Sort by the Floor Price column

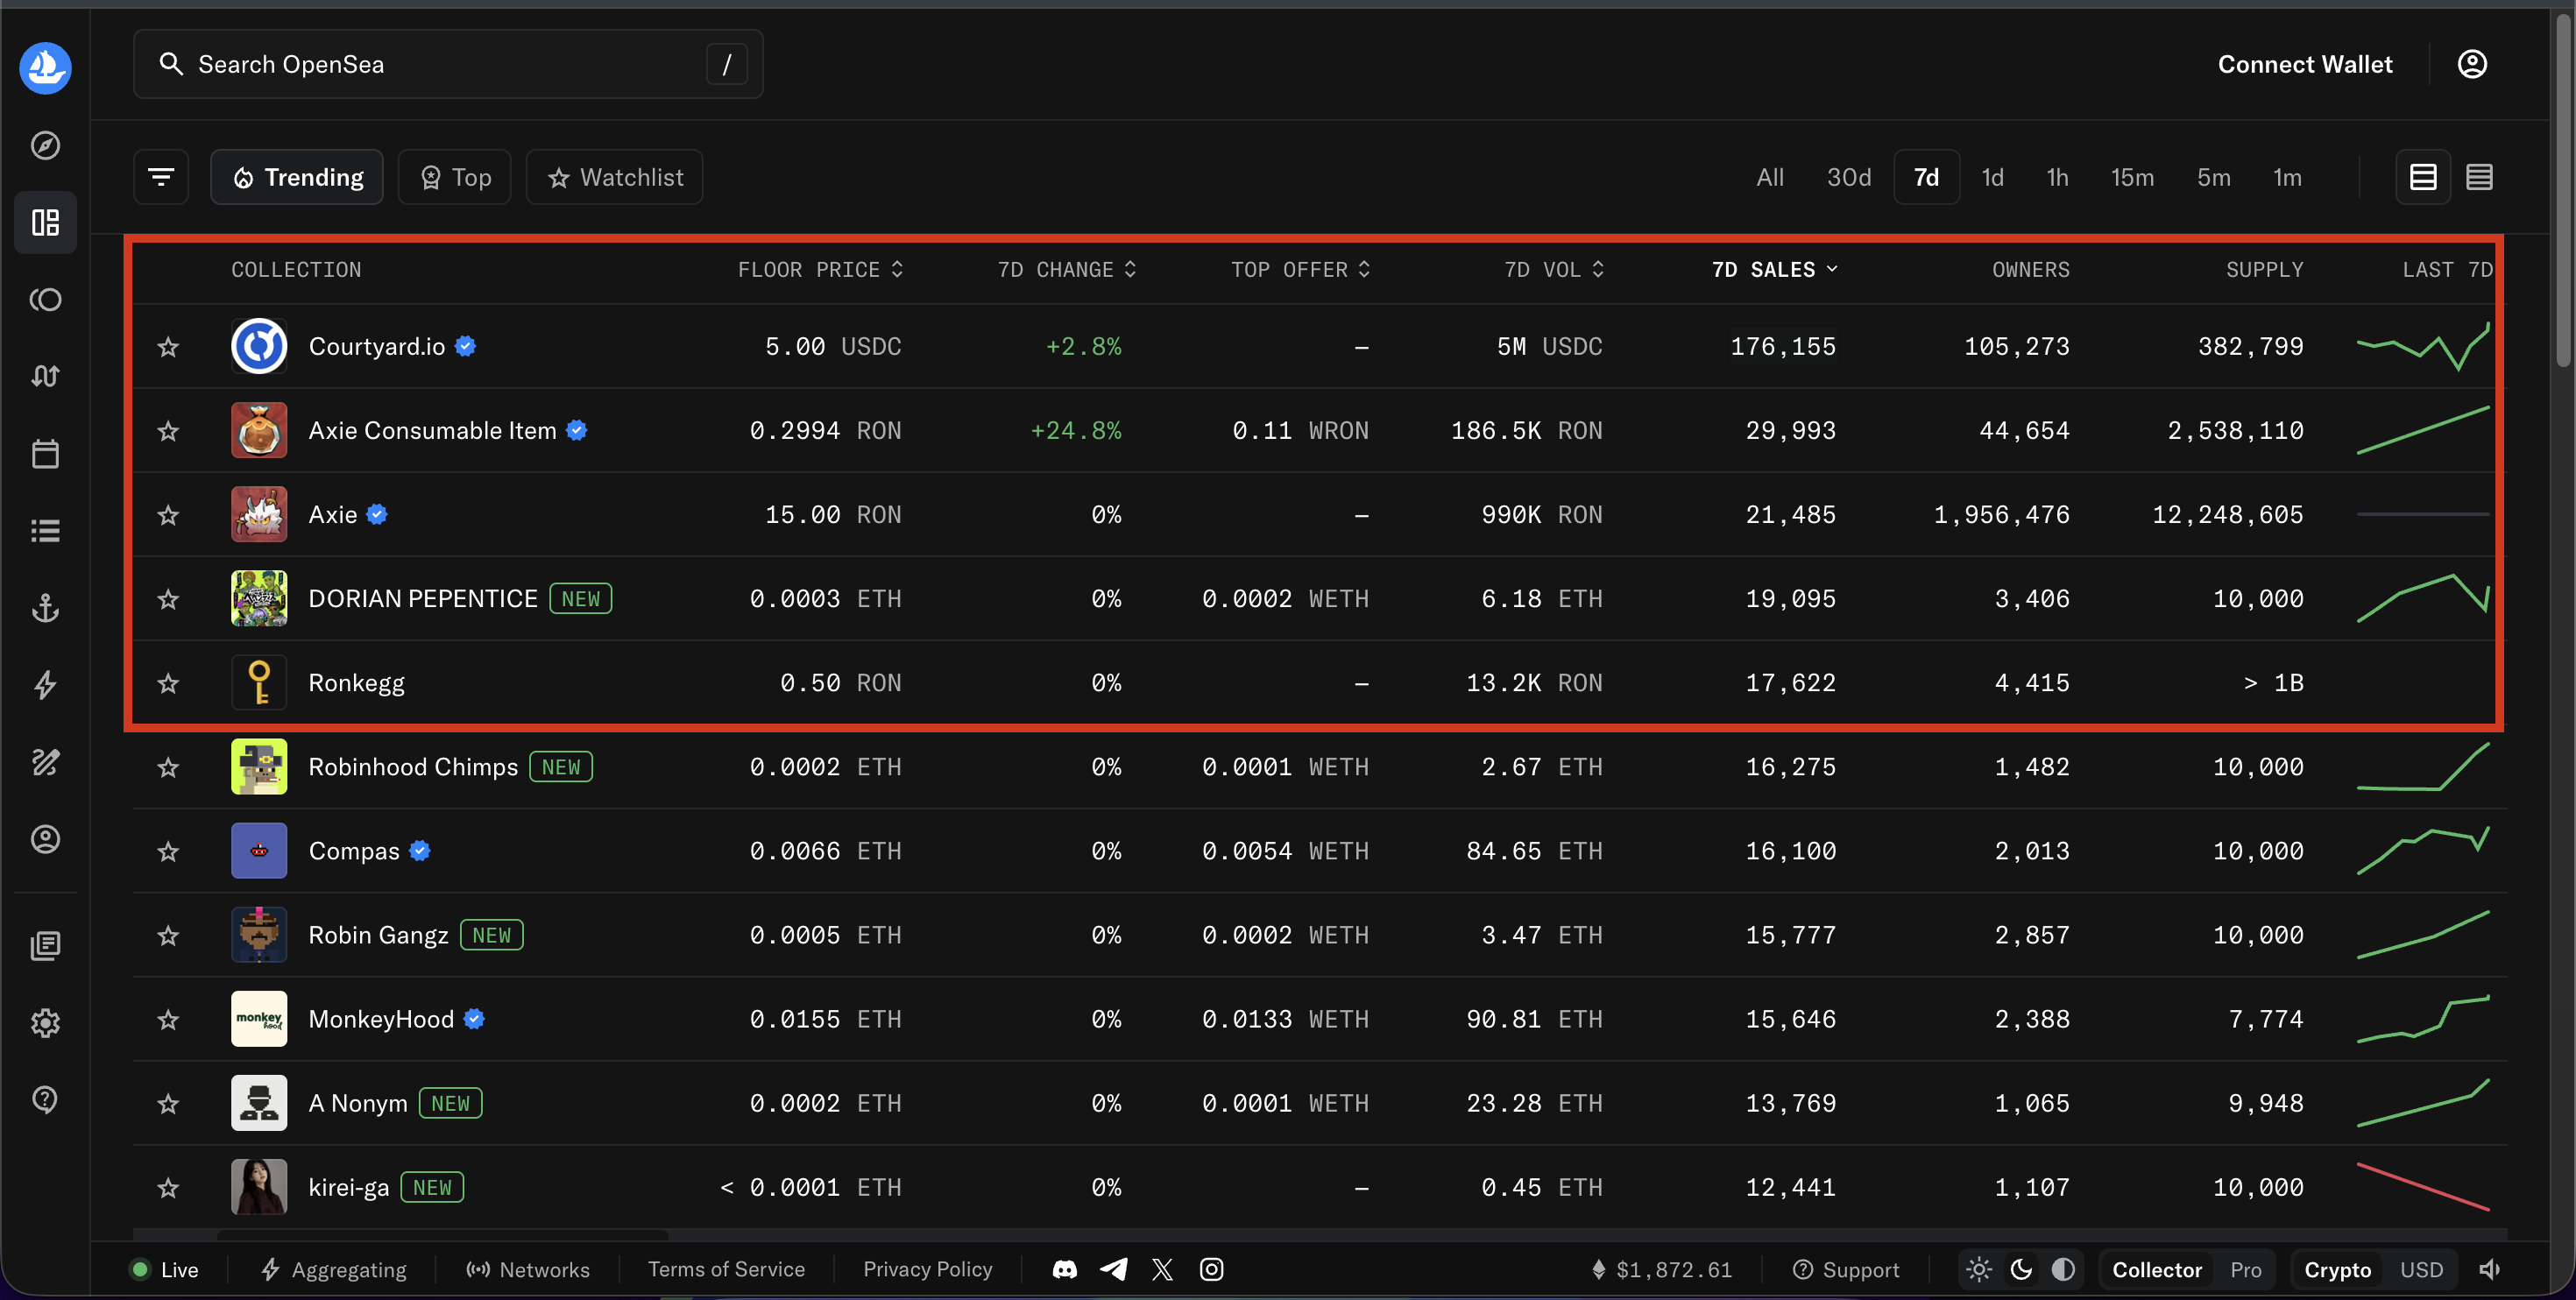[x=820, y=269]
